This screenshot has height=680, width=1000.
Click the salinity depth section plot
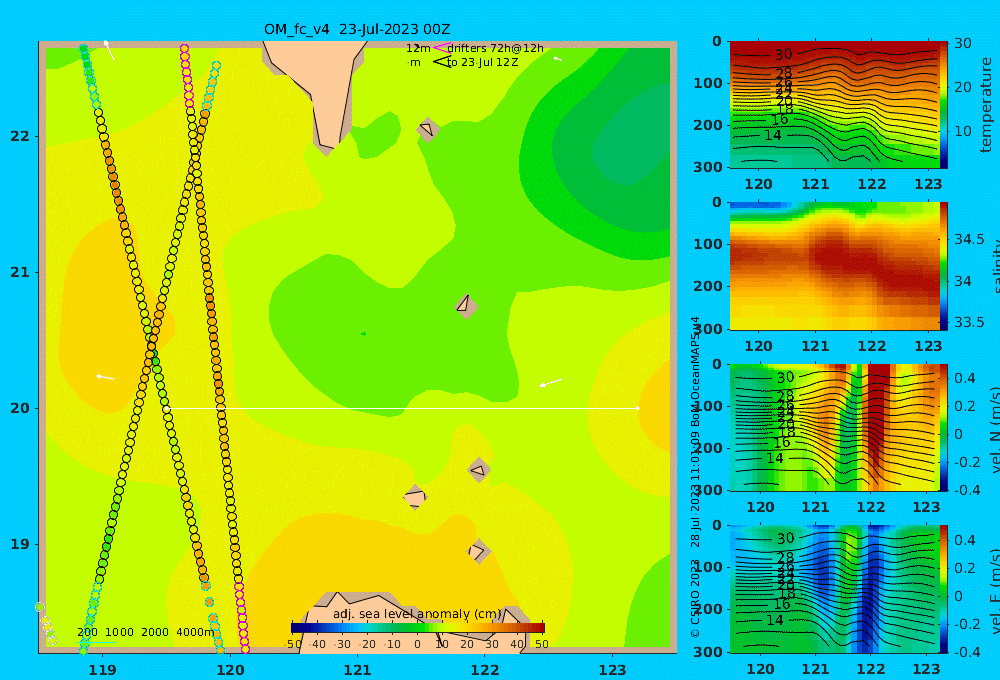(834, 266)
